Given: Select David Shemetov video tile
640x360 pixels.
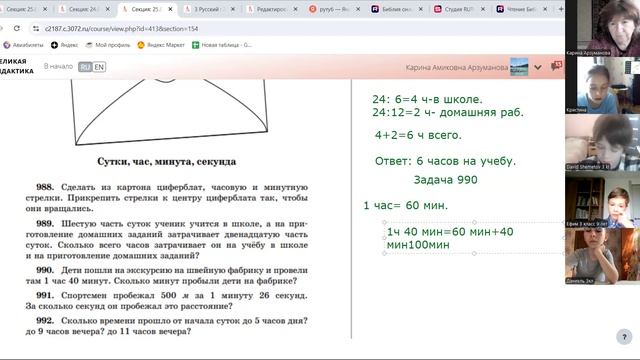Looking at the screenshot, I should click(x=602, y=142).
